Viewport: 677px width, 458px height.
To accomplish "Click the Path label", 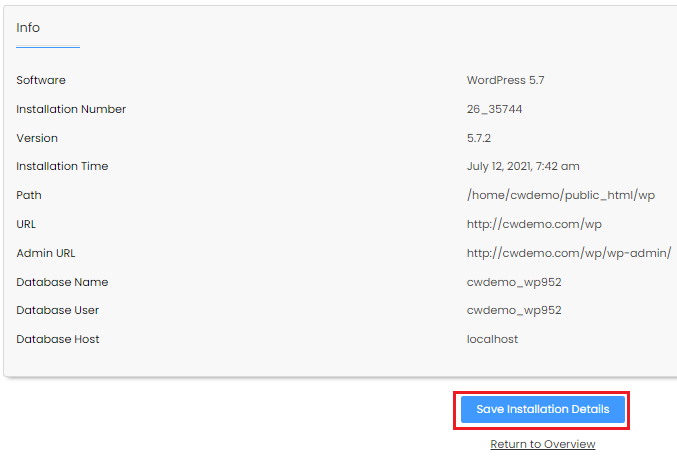I will 29,195.
